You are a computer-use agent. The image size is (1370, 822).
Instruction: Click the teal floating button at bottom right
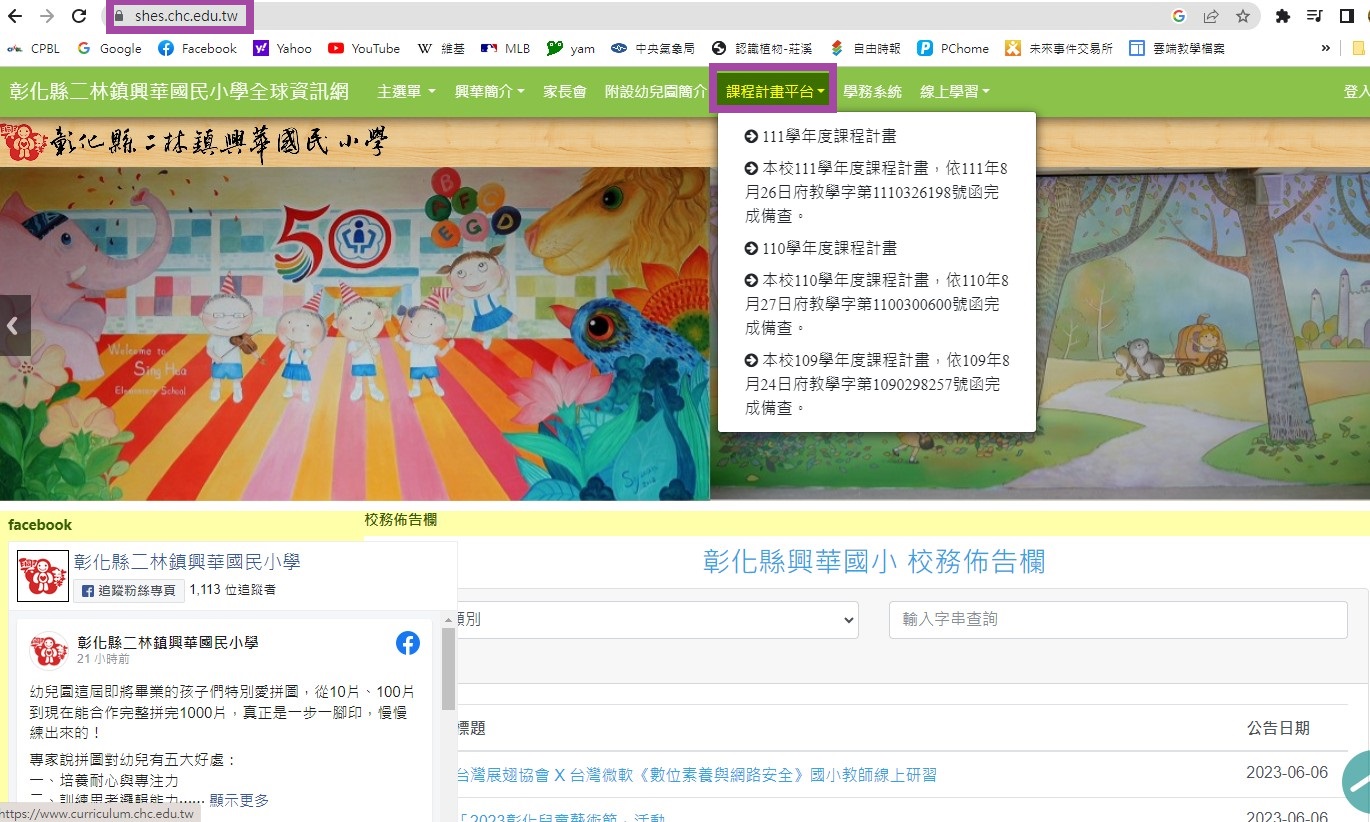coord(1355,781)
